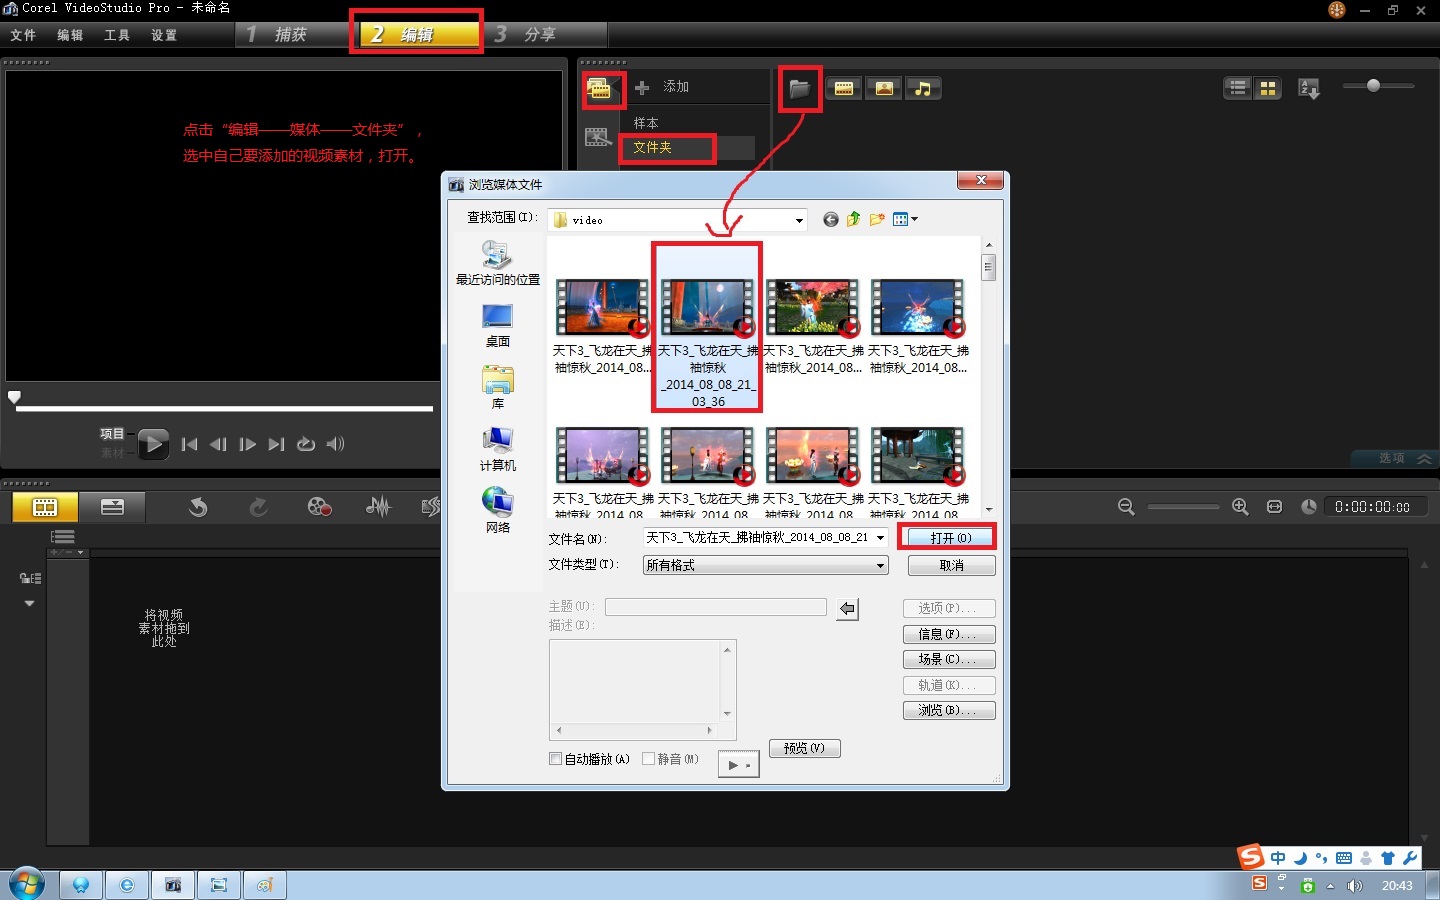Switch to the 1 捕获 step tab
Image resolution: width=1440 pixels, height=900 pixels.
click(291, 34)
